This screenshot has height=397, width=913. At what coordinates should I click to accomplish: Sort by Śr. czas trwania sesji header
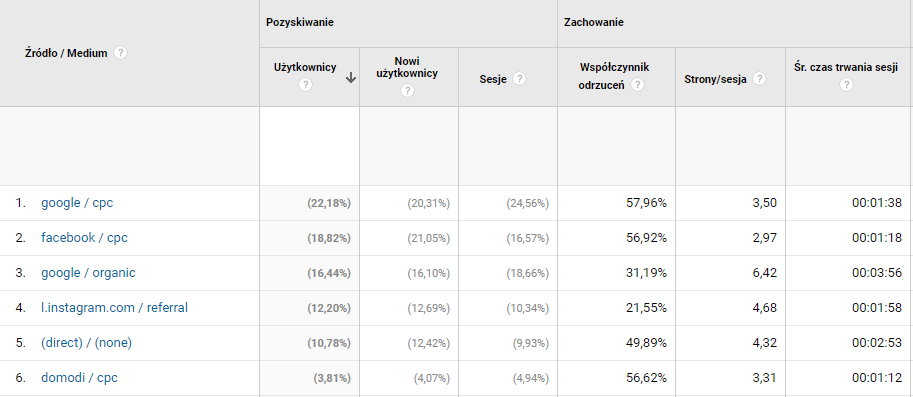(x=845, y=68)
